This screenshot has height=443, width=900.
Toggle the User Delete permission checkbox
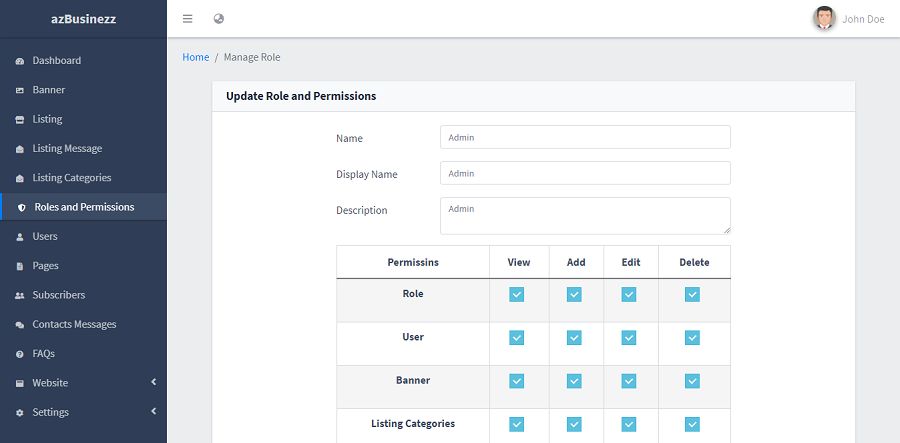(x=692, y=338)
